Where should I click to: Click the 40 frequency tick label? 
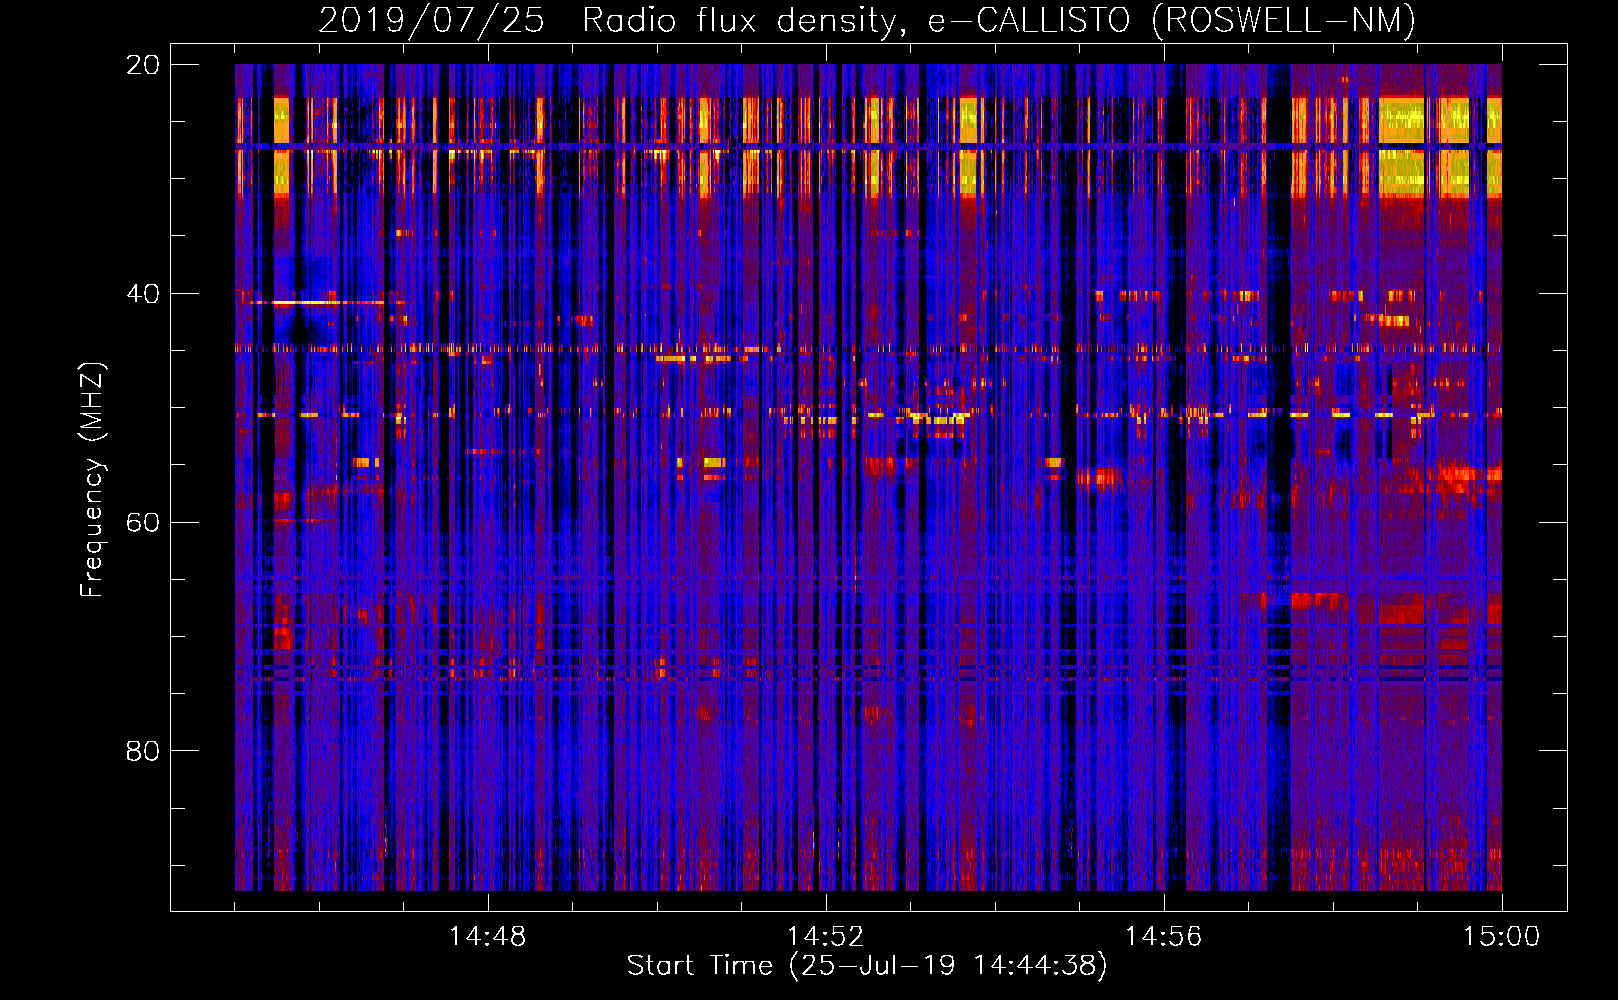coord(143,294)
